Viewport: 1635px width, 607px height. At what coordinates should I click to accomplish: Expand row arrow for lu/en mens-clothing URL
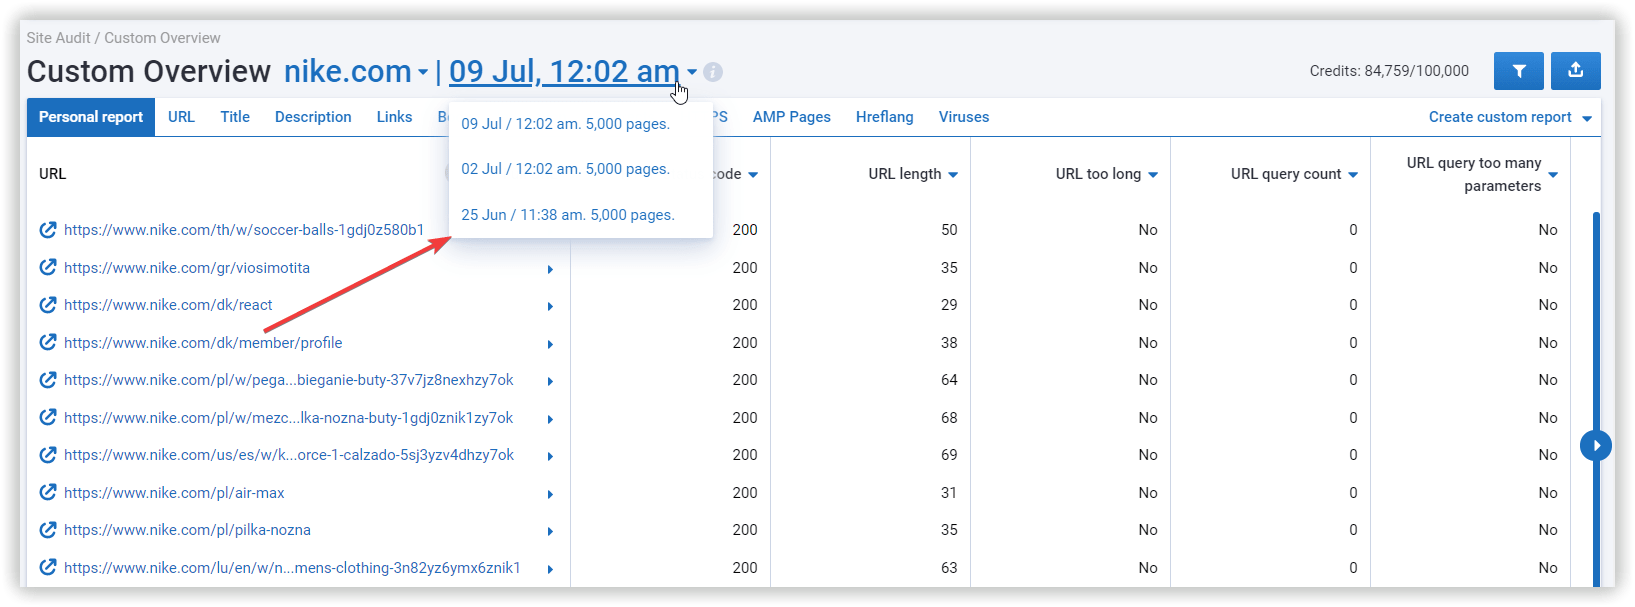click(x=550, y=569)
